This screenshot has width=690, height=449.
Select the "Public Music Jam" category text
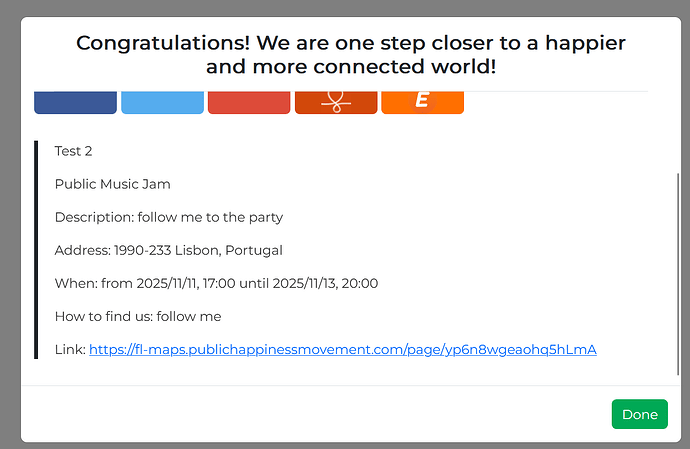pos(112,184)
